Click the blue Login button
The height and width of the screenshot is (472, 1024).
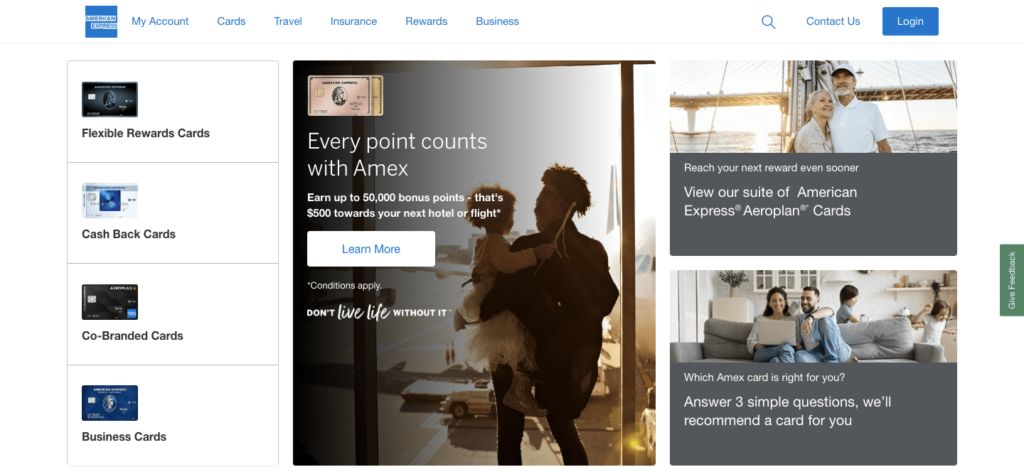pos(910,22)
